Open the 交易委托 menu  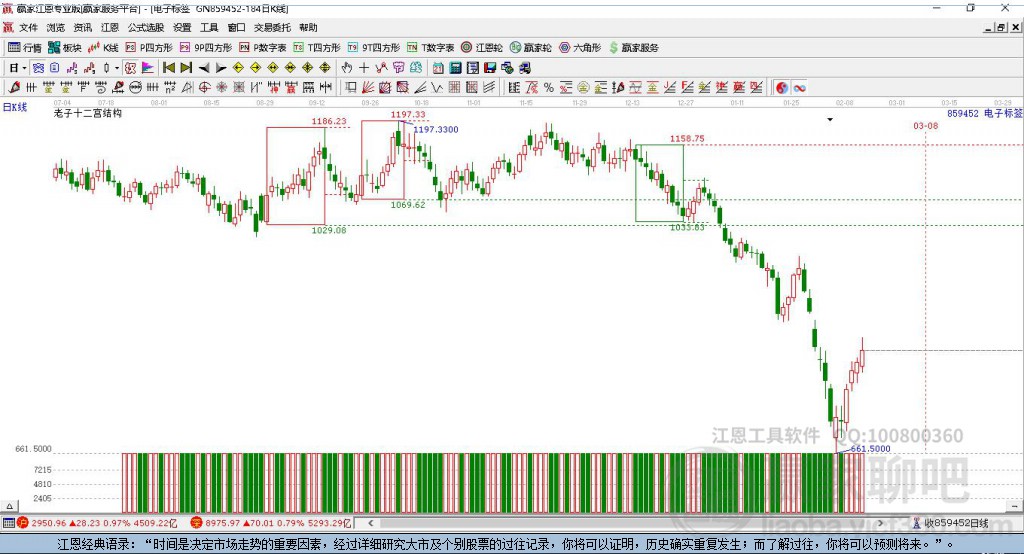click(x=272, y=27)
